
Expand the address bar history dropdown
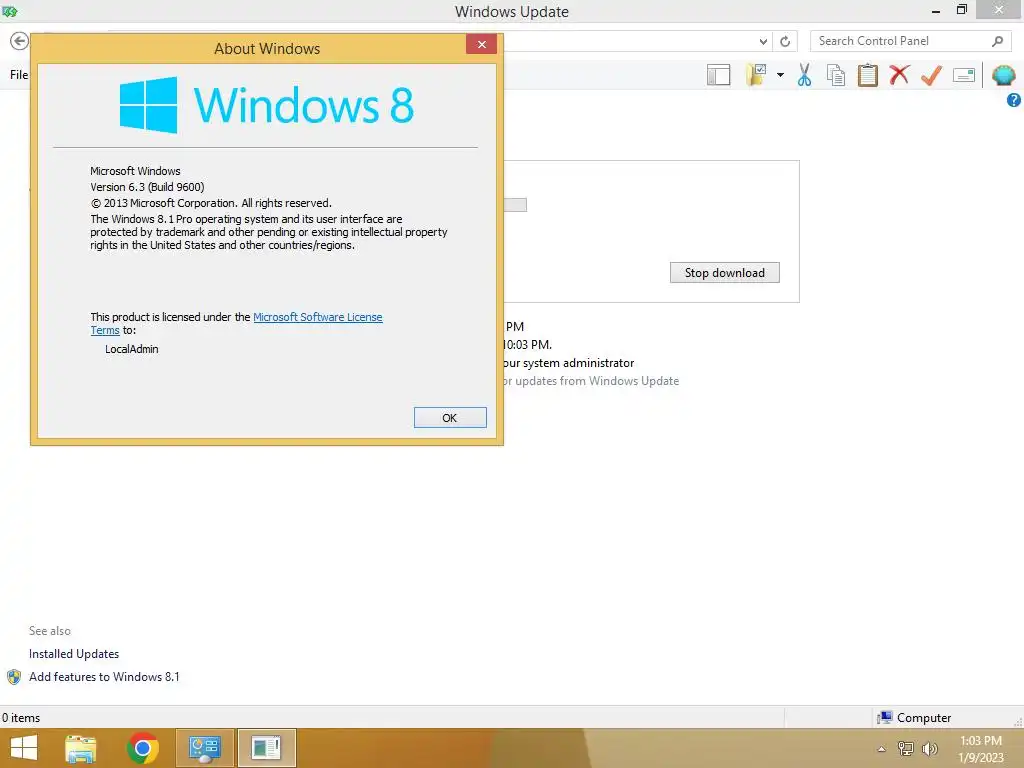click(763, 41)
